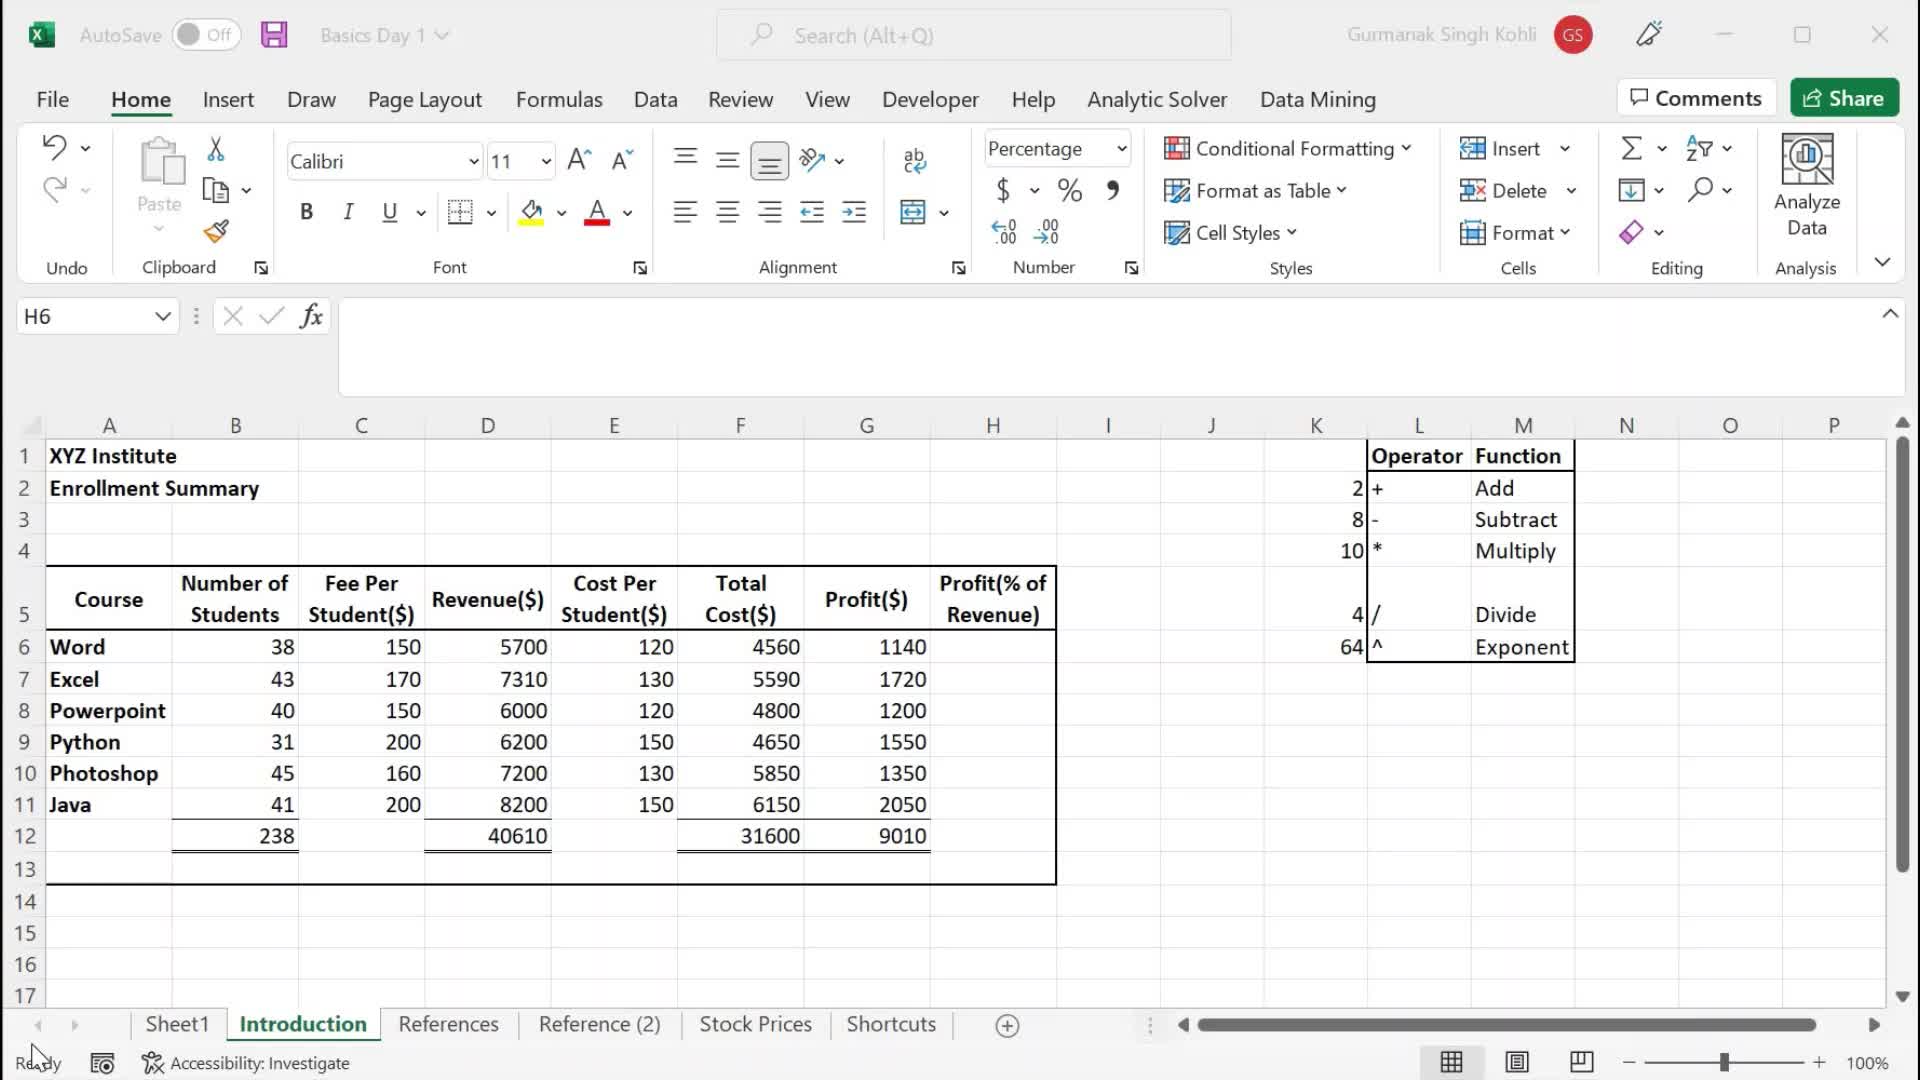This screenshot has height=1080, width=1920.
Task: Select cell containing 9010 total profit
Action: [867, 836]
